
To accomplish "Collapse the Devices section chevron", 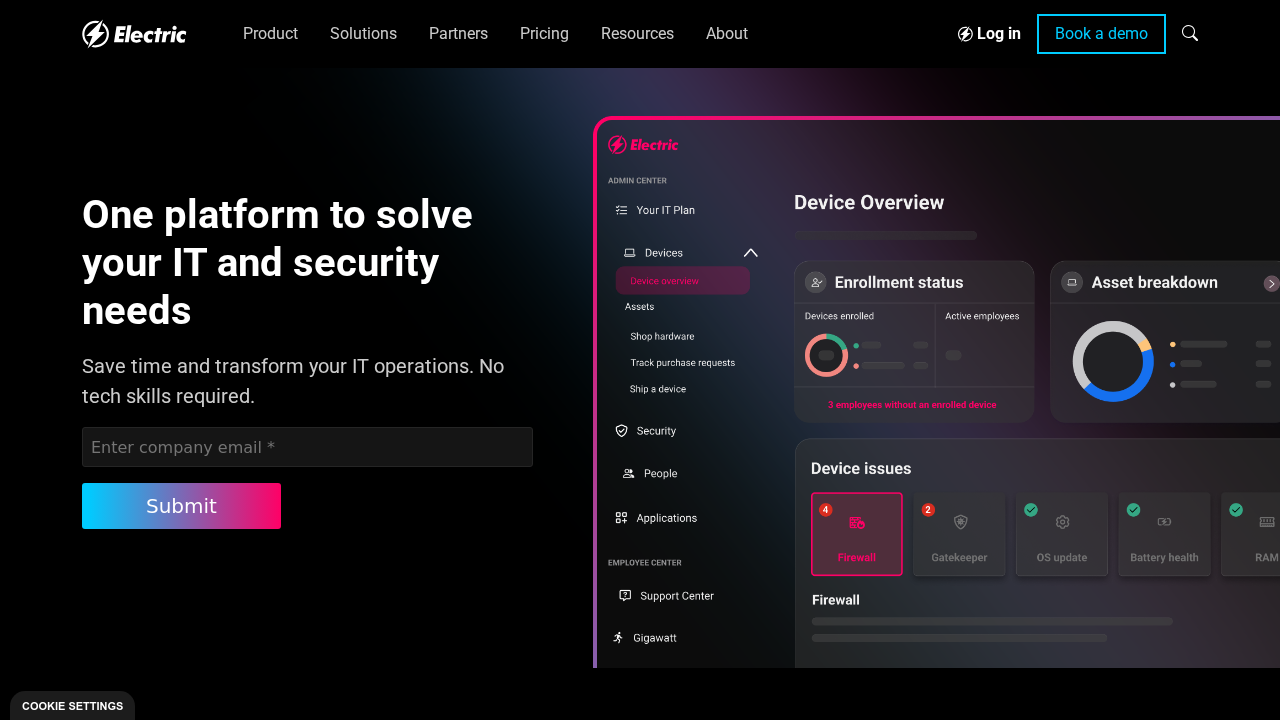I will coord(751,253).
